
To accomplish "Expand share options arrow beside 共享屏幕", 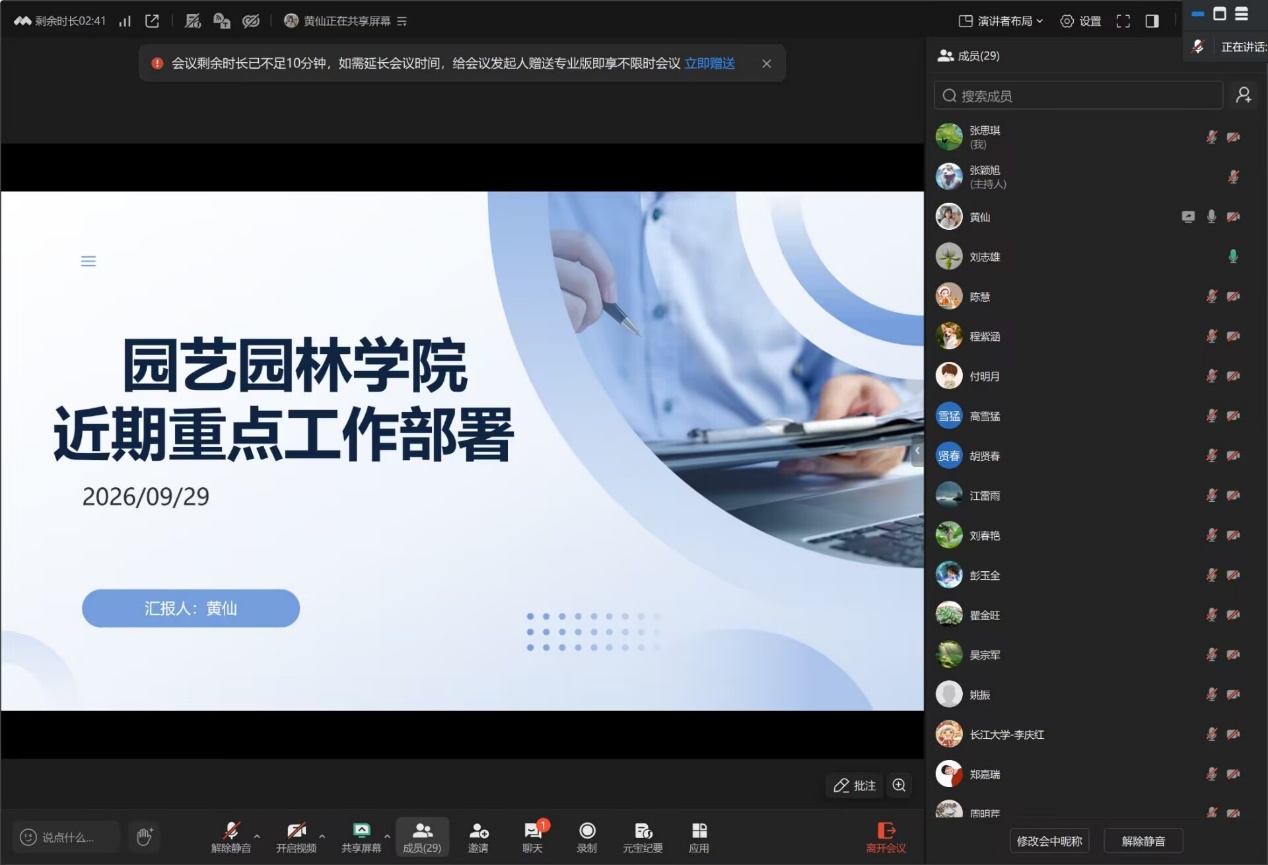I will (387, 835).
